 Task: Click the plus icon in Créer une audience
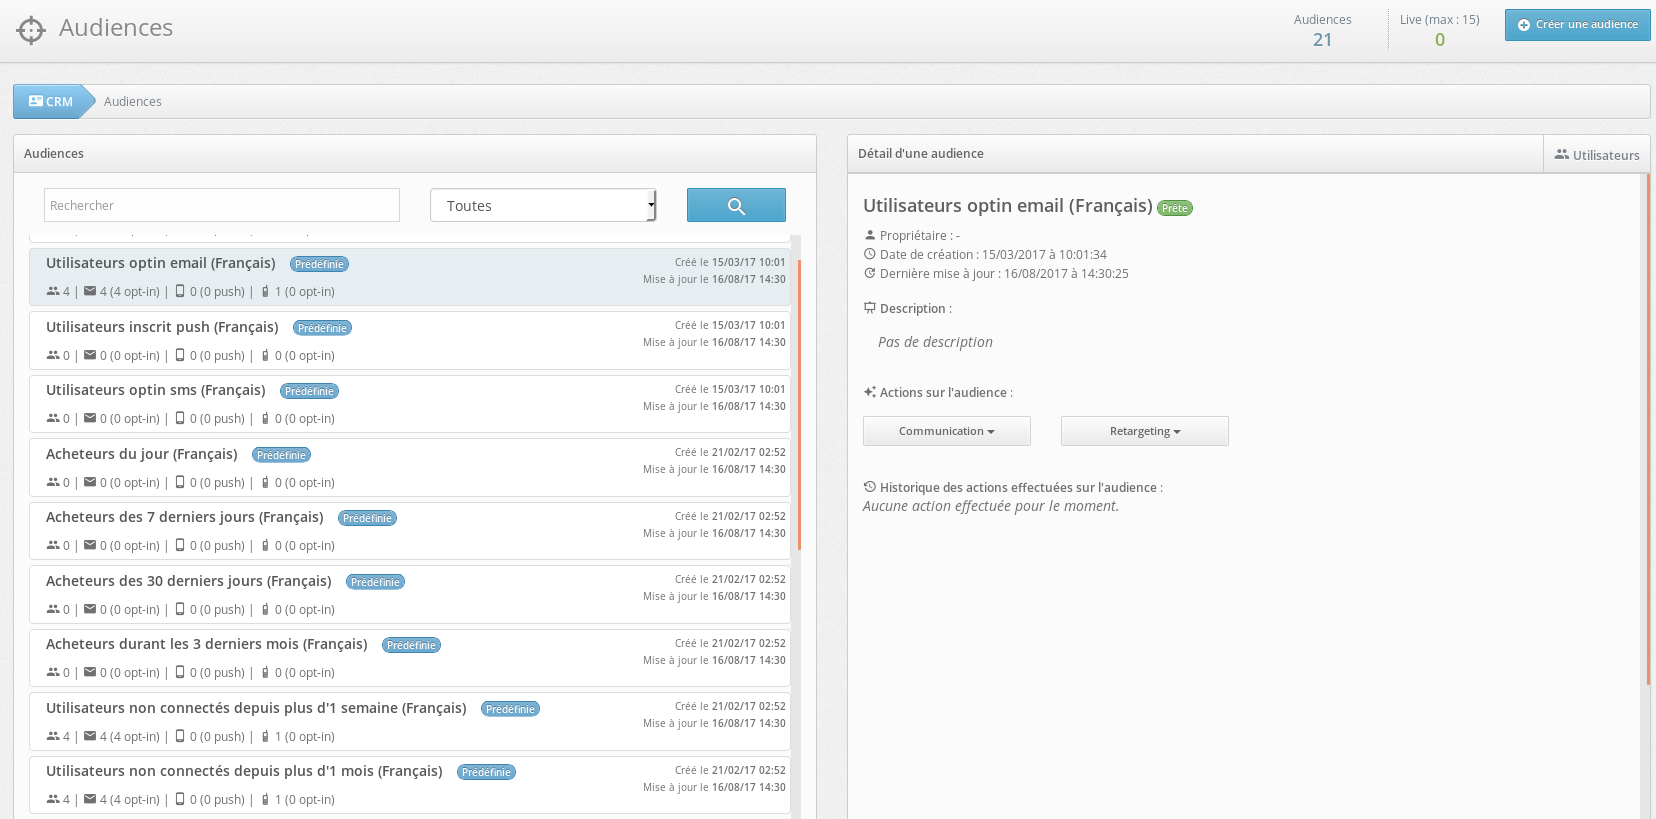tap(1524, 25)
